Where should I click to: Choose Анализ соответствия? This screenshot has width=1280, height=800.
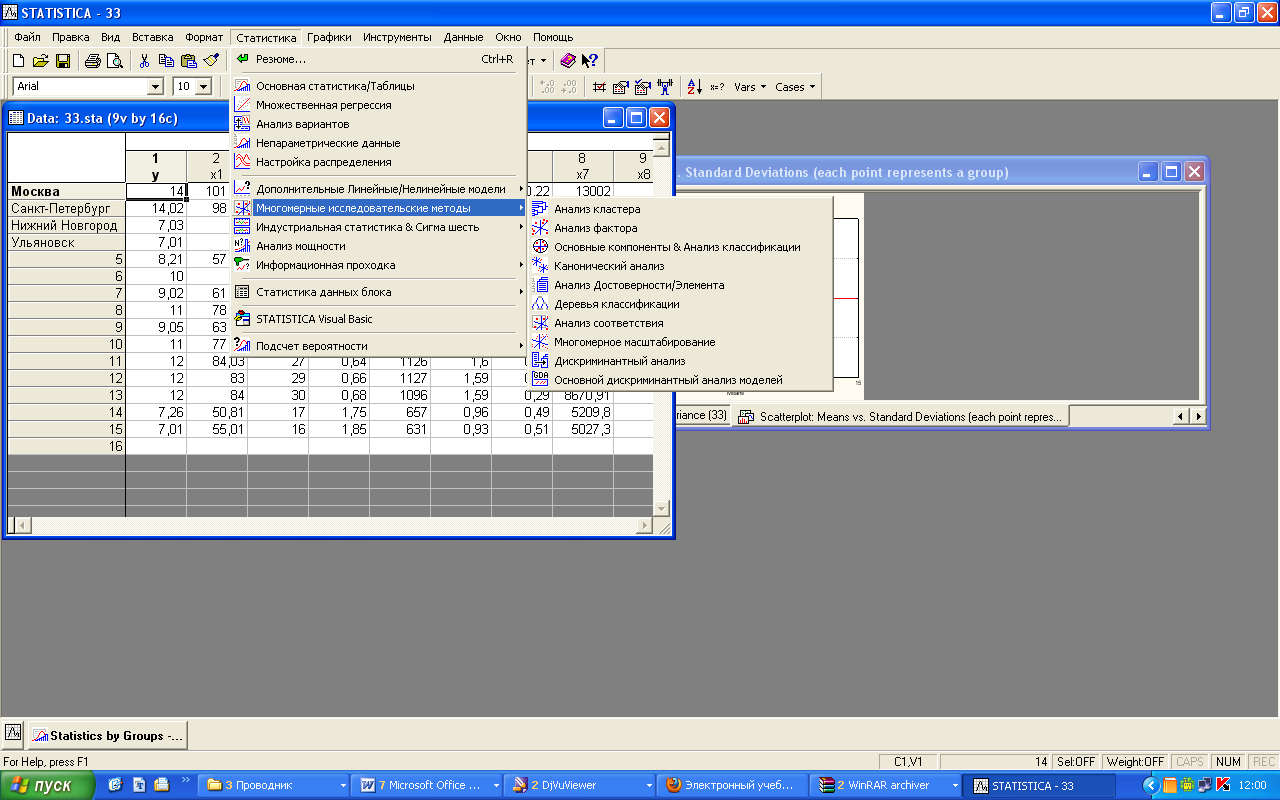681,323
